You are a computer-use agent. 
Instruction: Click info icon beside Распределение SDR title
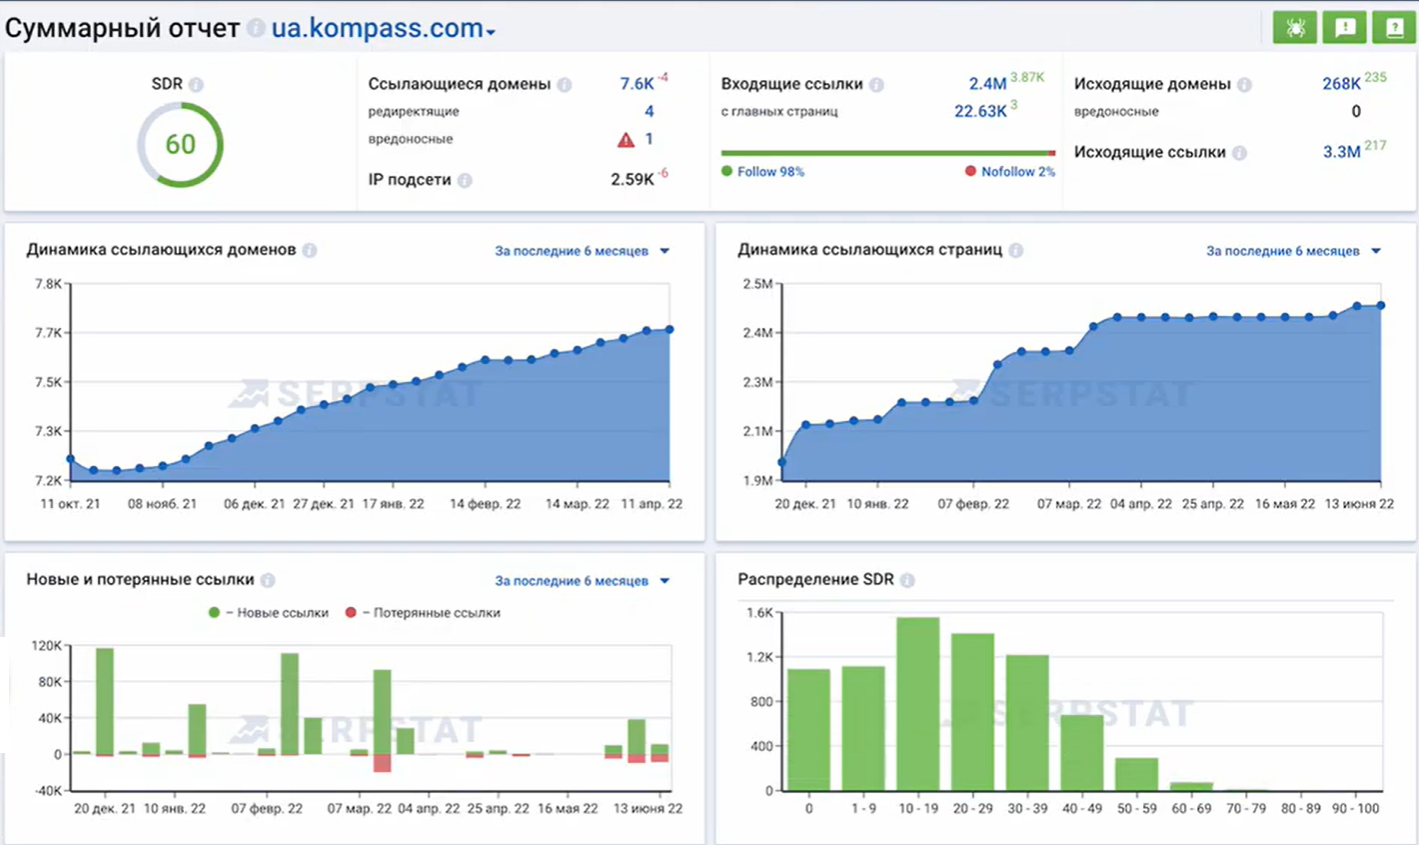(907, 580)
